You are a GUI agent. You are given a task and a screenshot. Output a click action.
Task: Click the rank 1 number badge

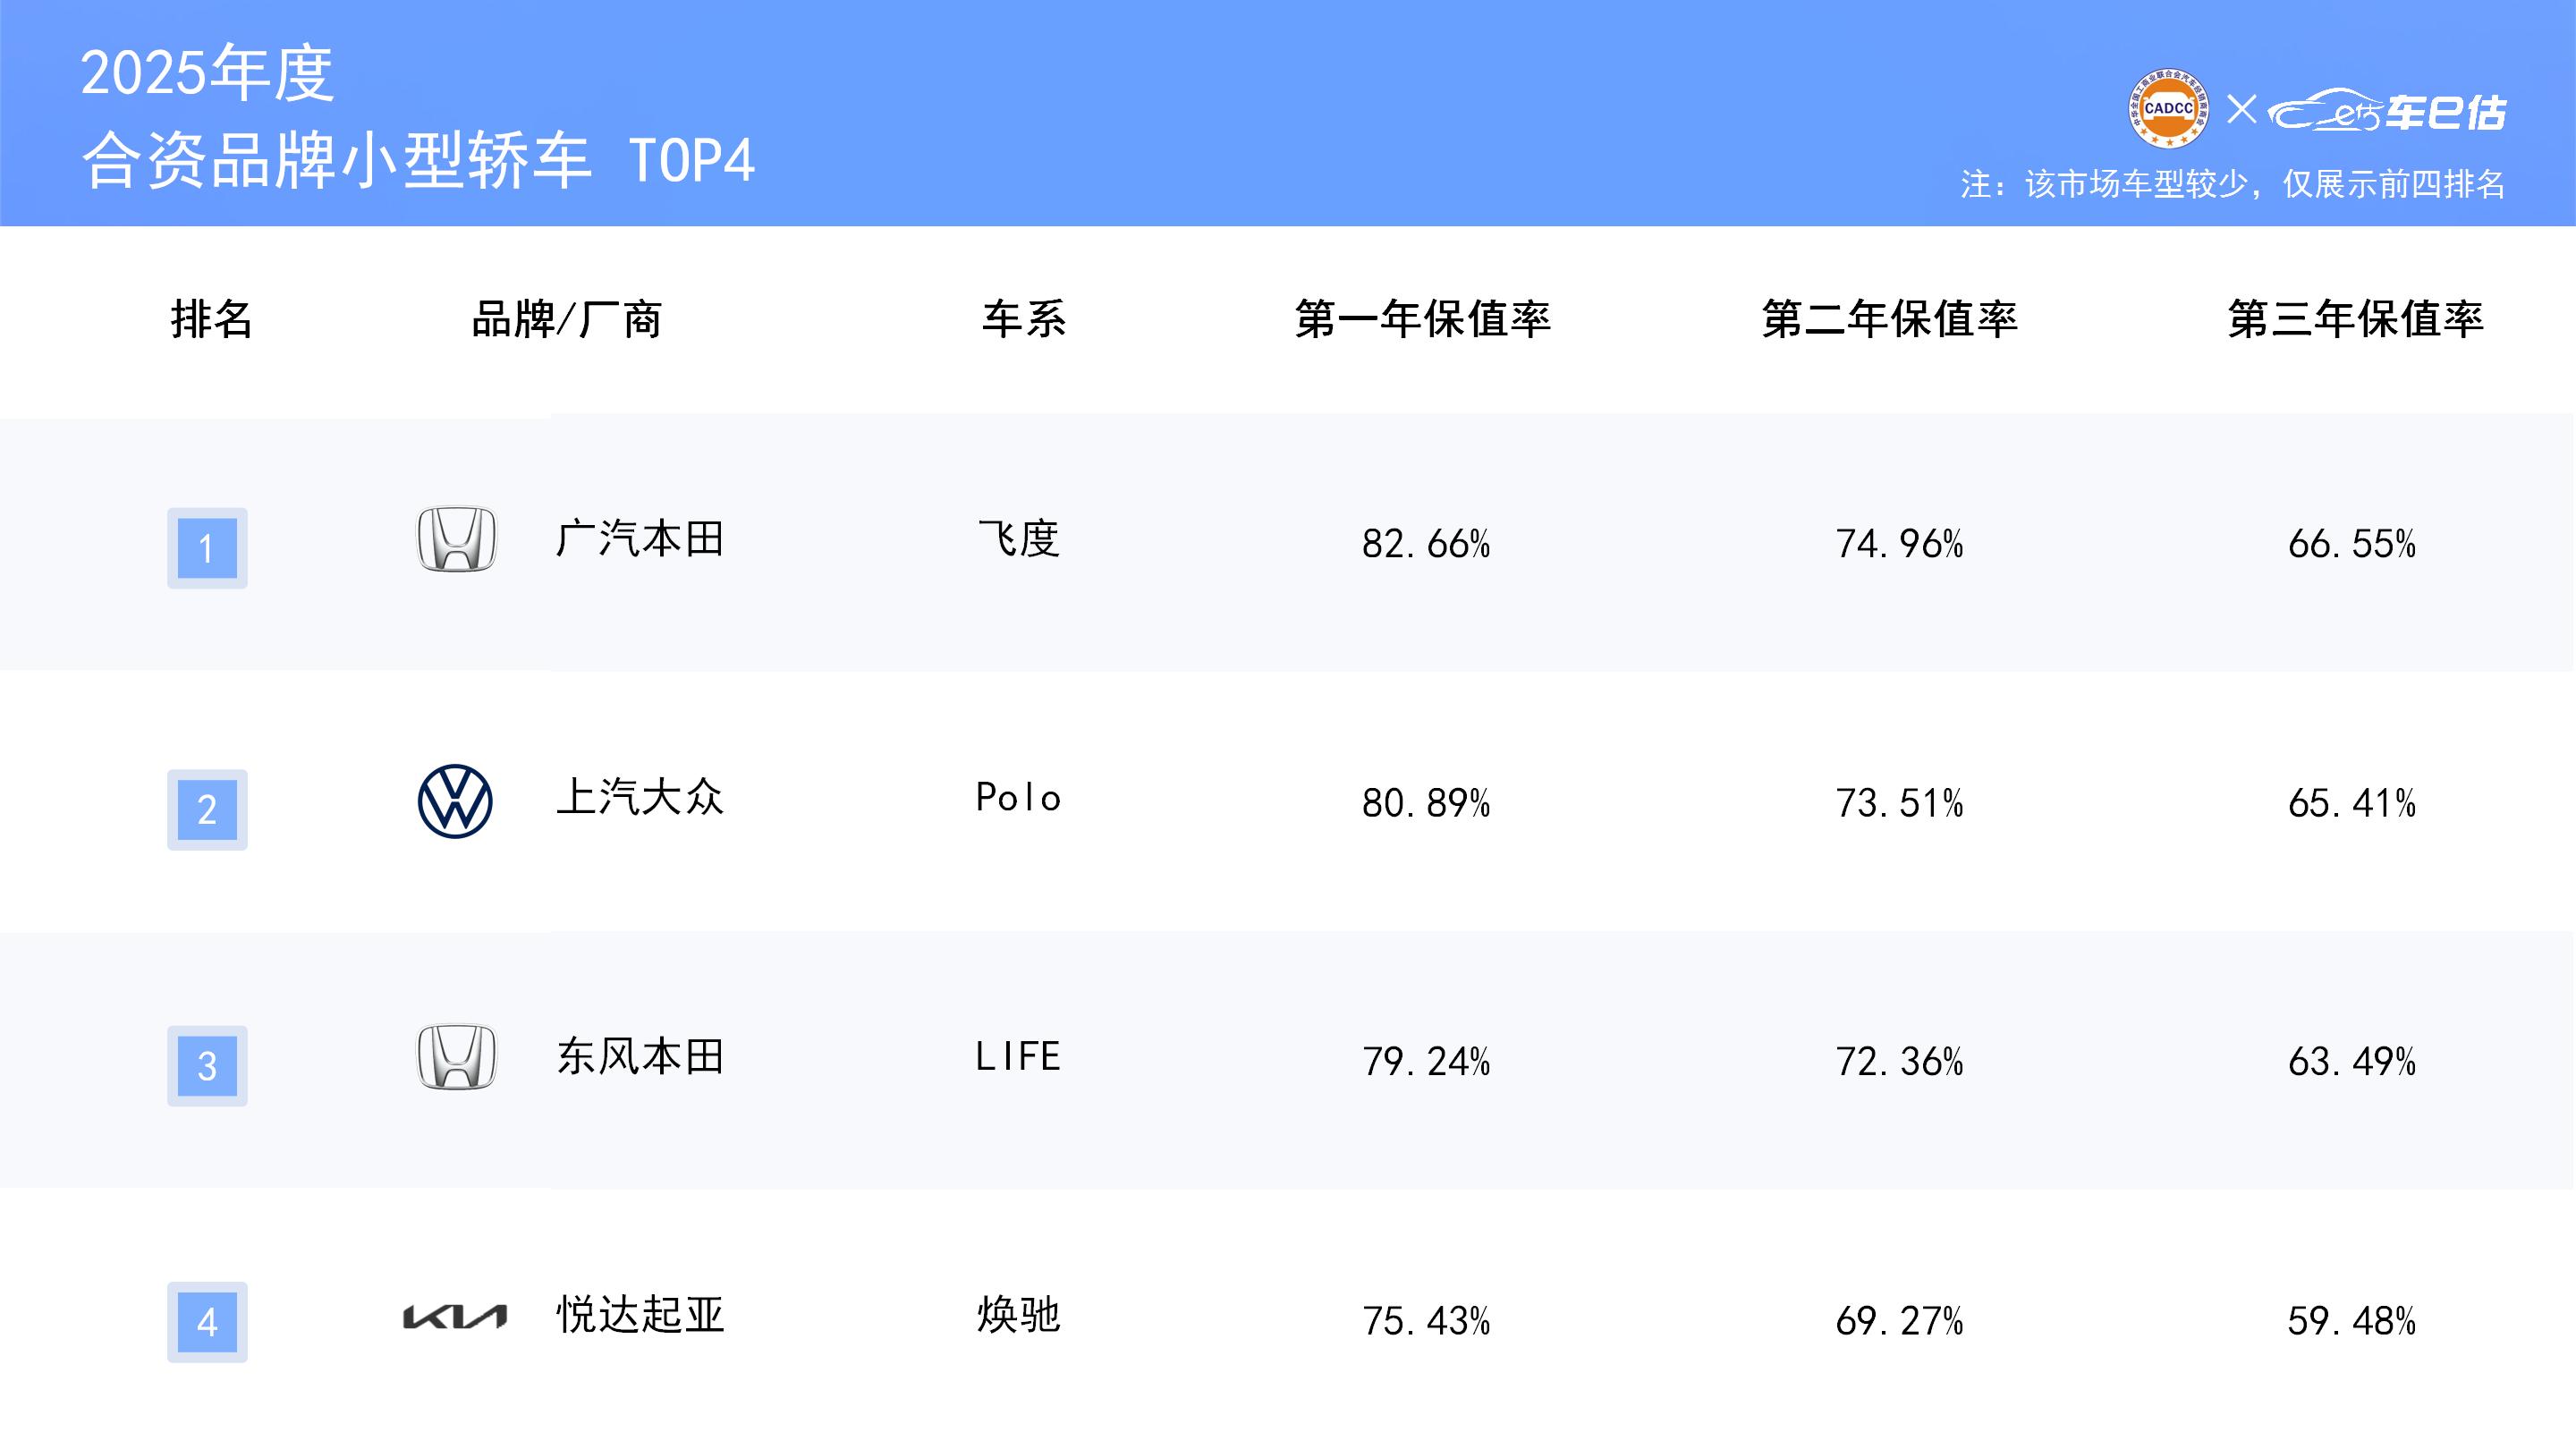(207, 548)
